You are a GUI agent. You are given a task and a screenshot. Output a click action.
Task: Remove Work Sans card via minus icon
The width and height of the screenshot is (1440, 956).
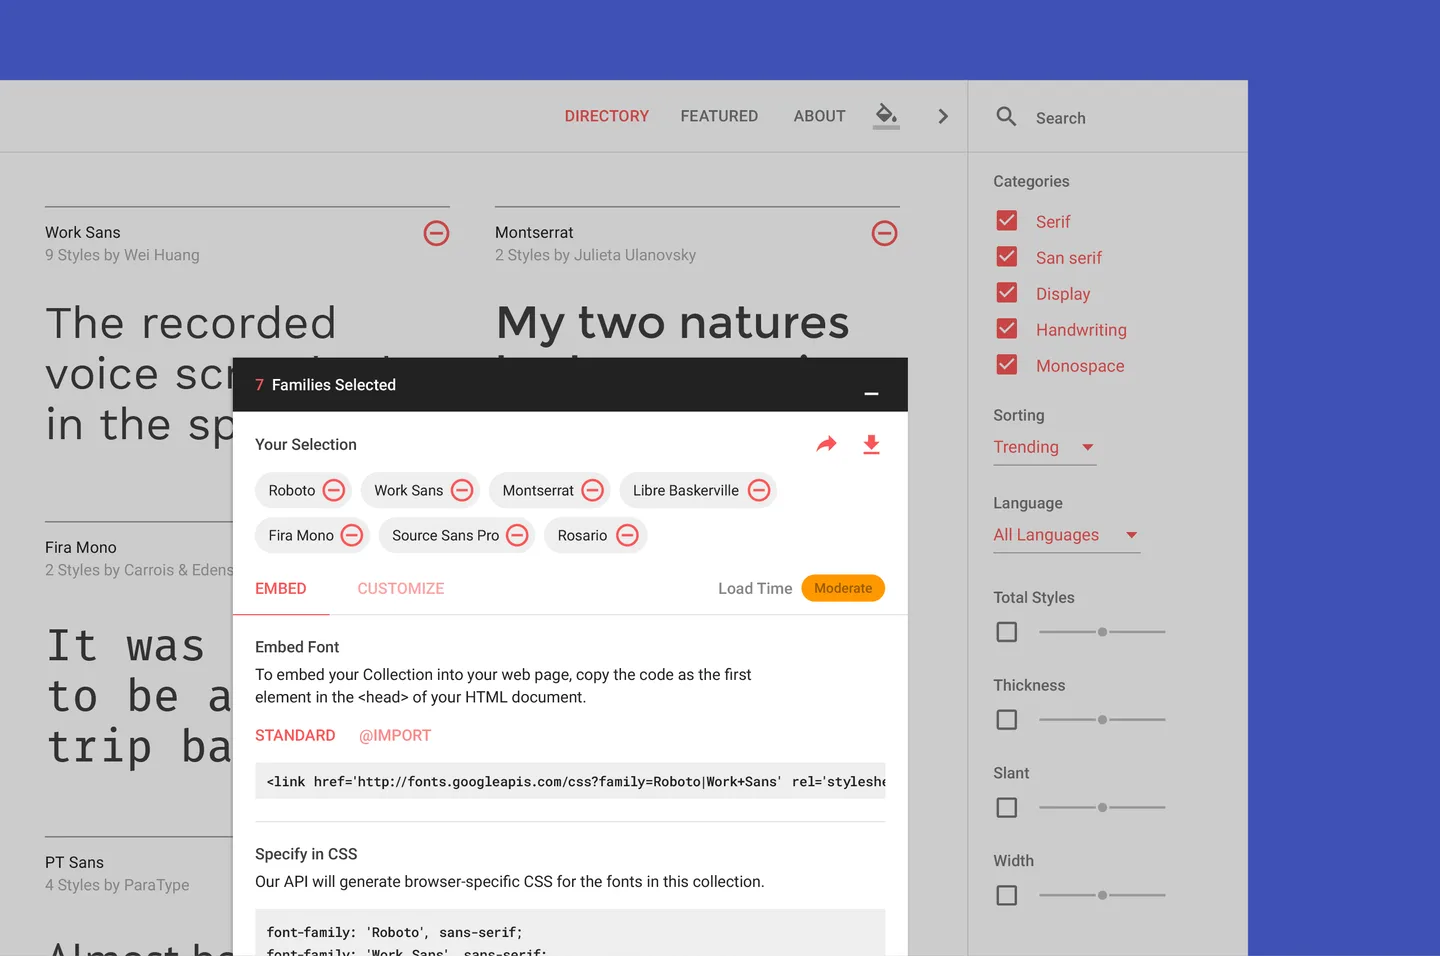[x=436, y=233]
